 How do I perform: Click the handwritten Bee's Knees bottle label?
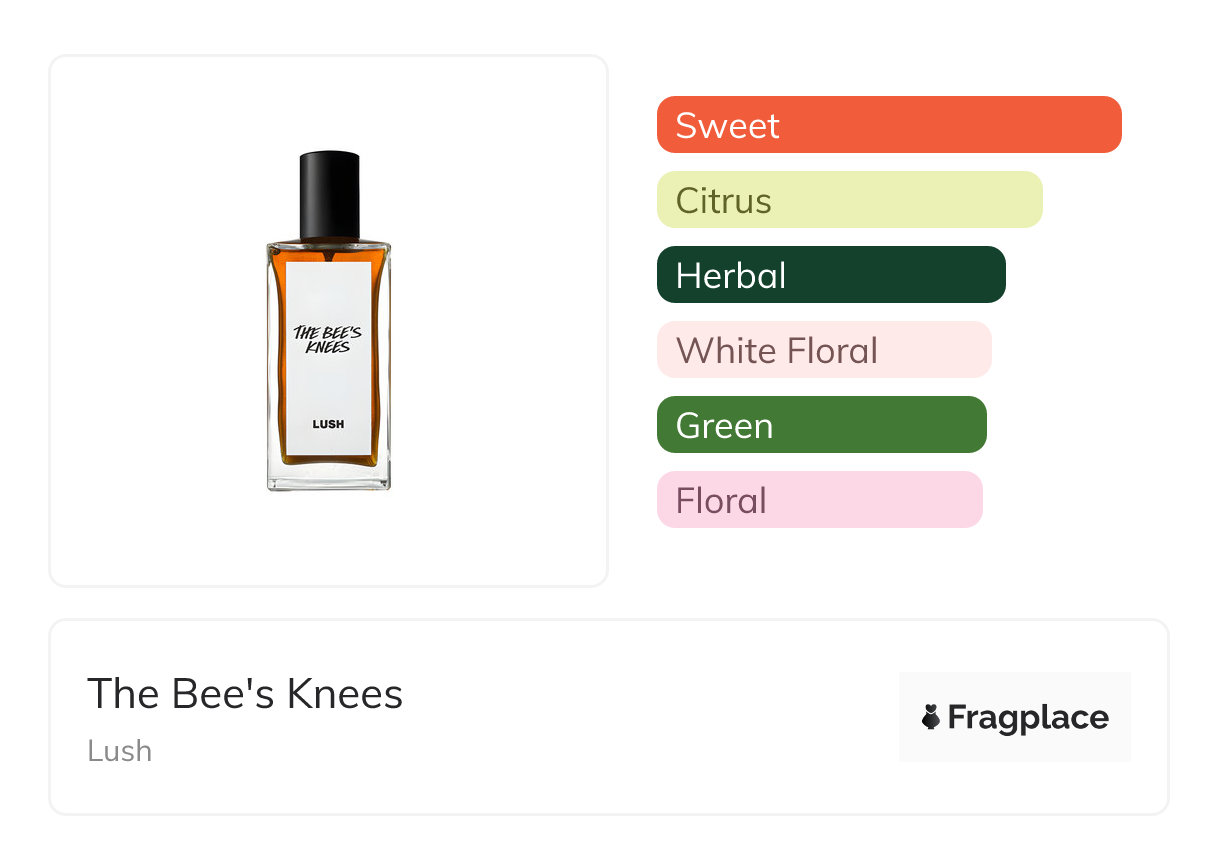(x=322, y=340)
